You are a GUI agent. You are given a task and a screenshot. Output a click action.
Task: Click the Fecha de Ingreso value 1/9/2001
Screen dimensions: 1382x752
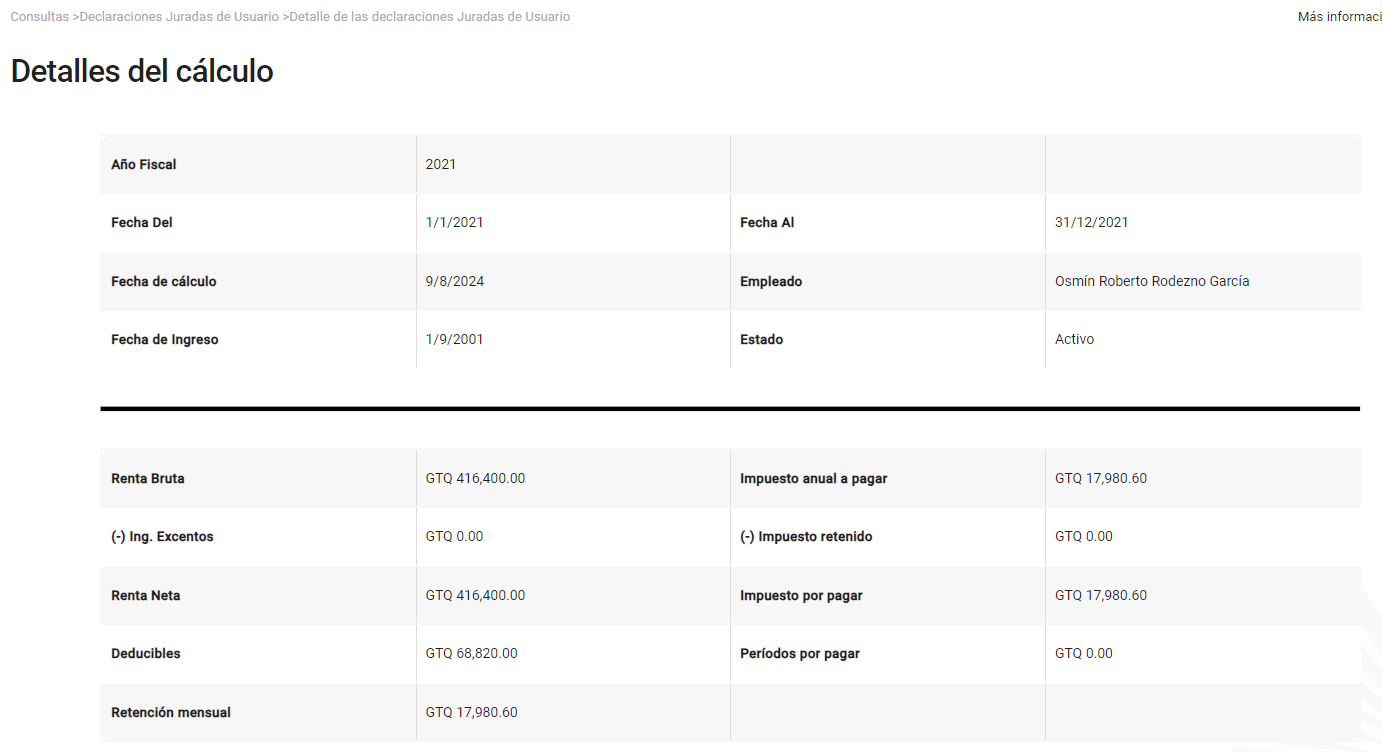tap(454, 339)
